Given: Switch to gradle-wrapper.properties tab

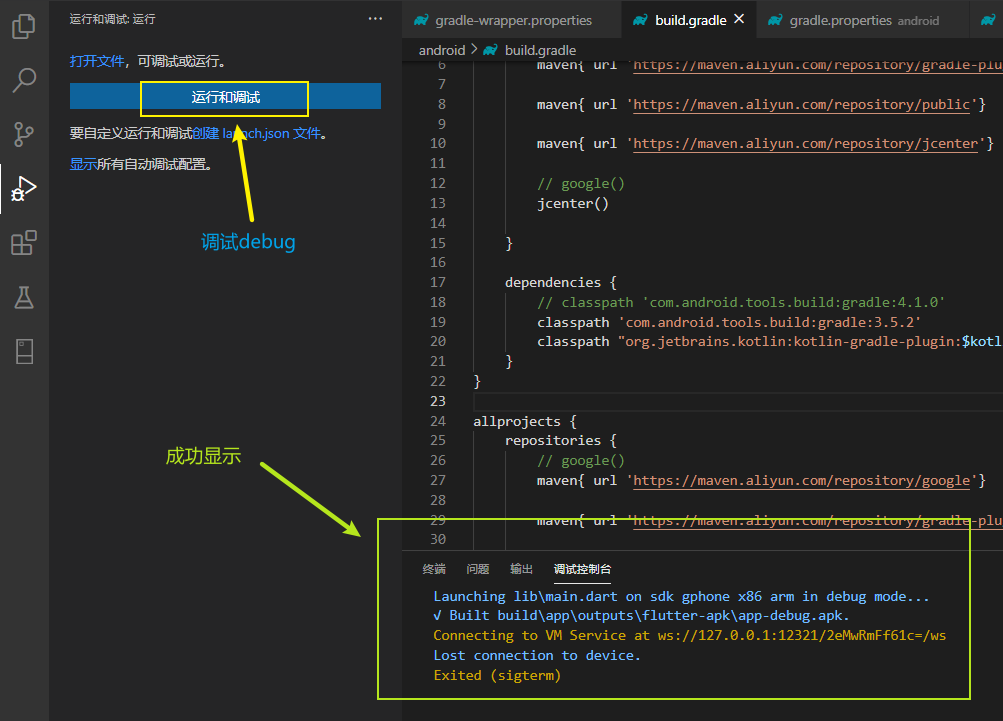Looking at the screenshot, I should click(x=513, y=20).
